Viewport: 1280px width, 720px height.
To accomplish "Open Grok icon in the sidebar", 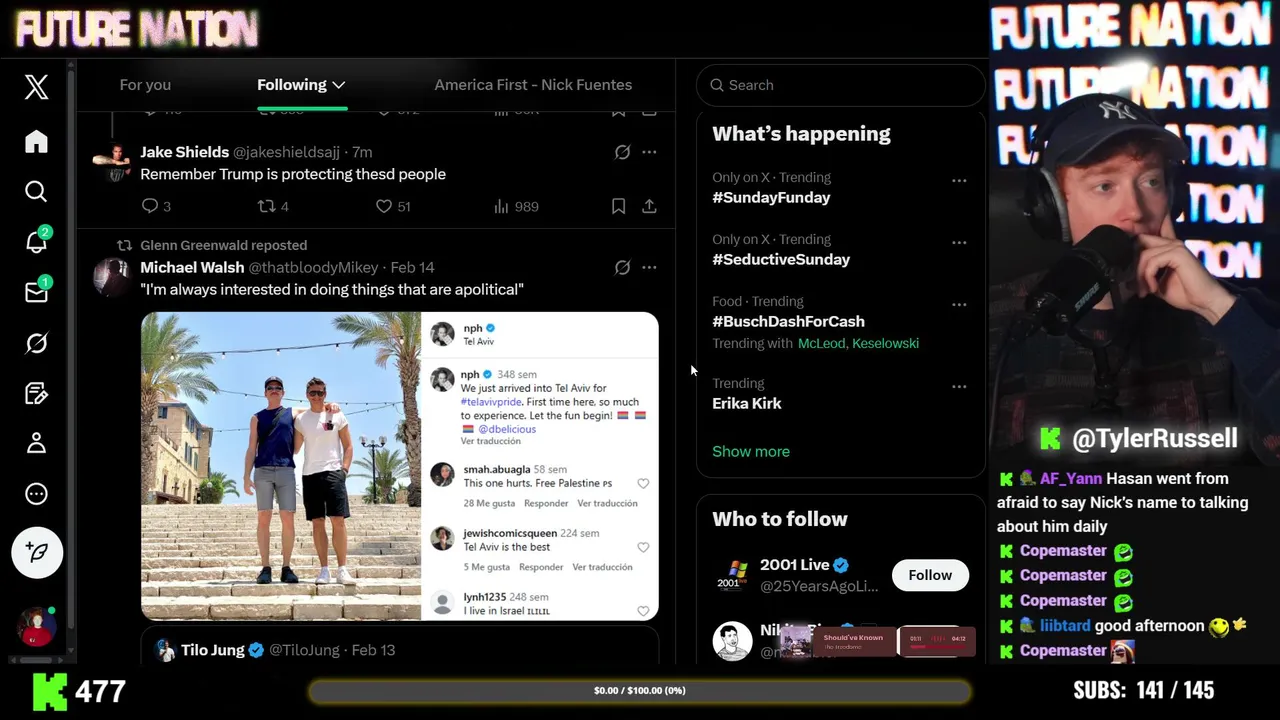I will pos(36,343).
